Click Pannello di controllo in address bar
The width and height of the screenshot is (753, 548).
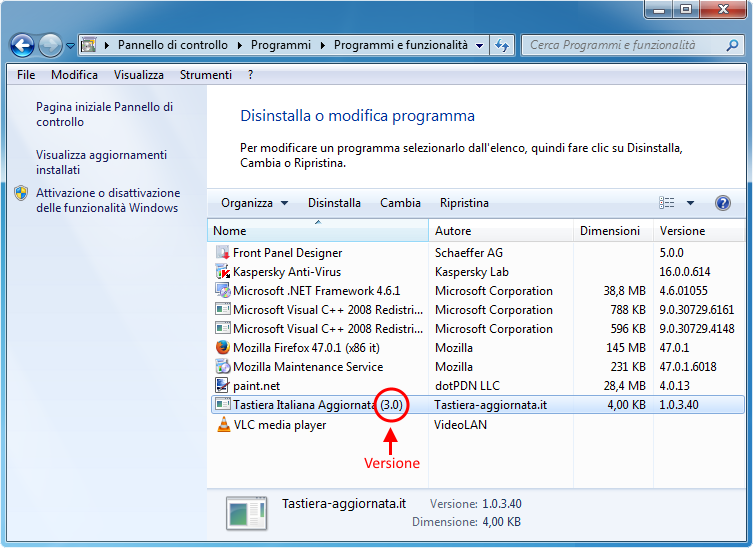[x=173, y=45]
